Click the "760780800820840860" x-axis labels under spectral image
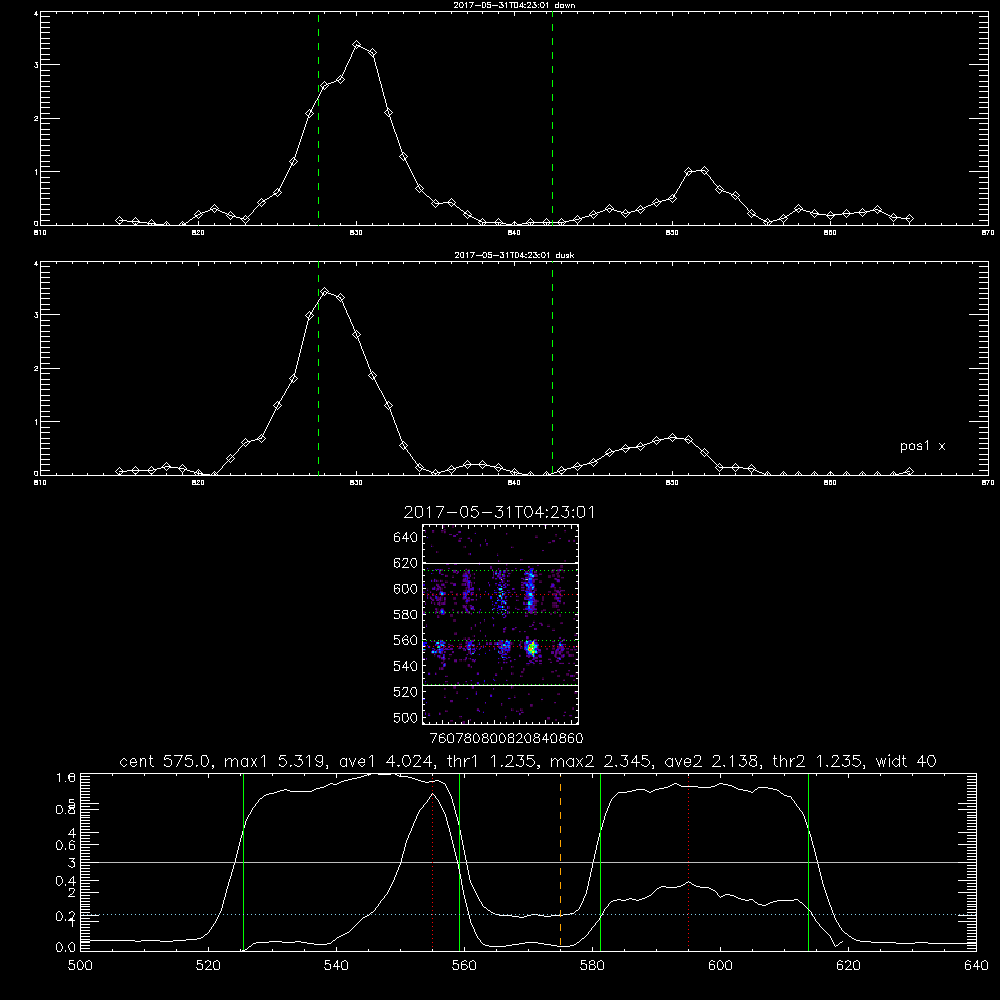1000x1000 pixels. click(506, 739)
